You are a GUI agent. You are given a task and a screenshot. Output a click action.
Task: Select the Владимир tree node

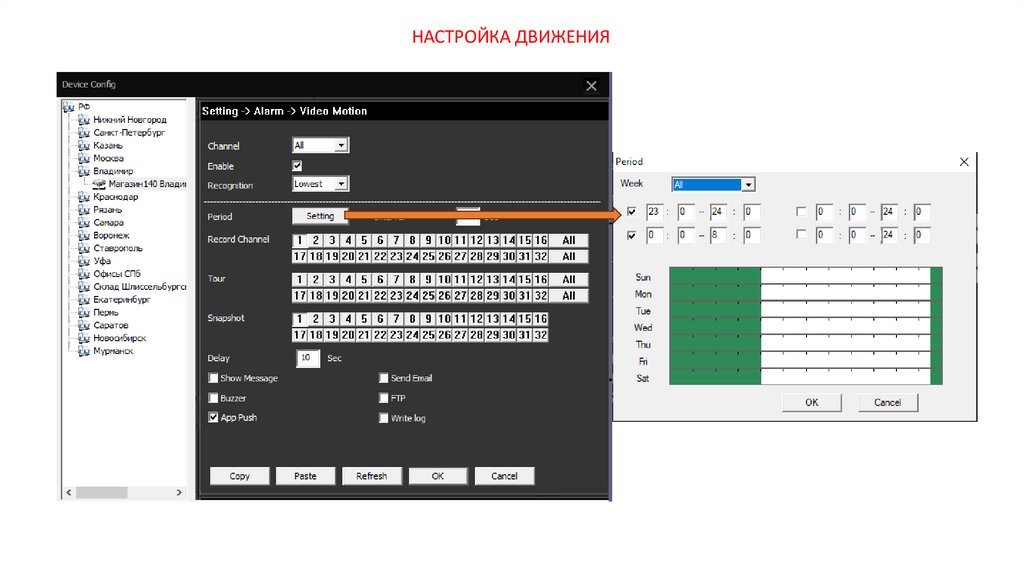click(113, 171)
